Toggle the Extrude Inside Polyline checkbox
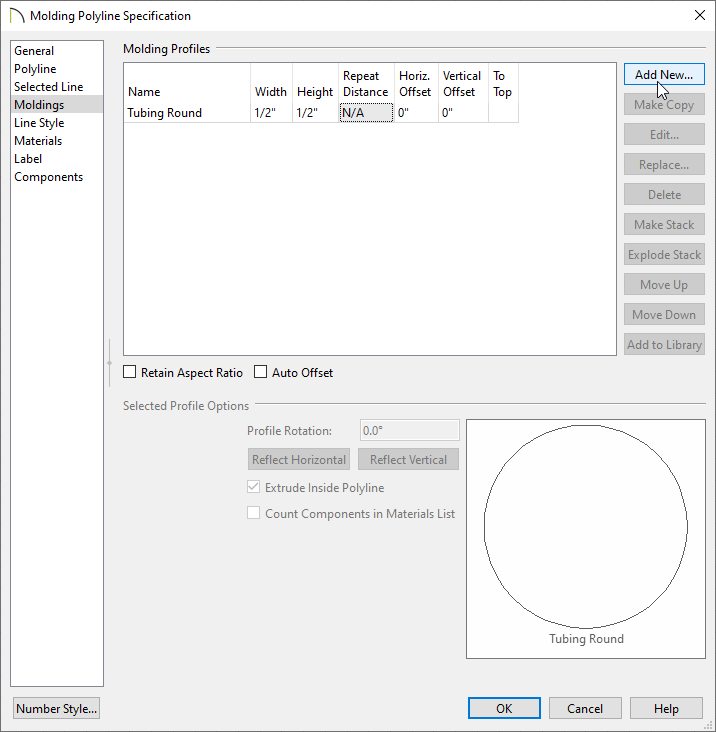This screenshot has width=716, height=732. coord(253,487)
